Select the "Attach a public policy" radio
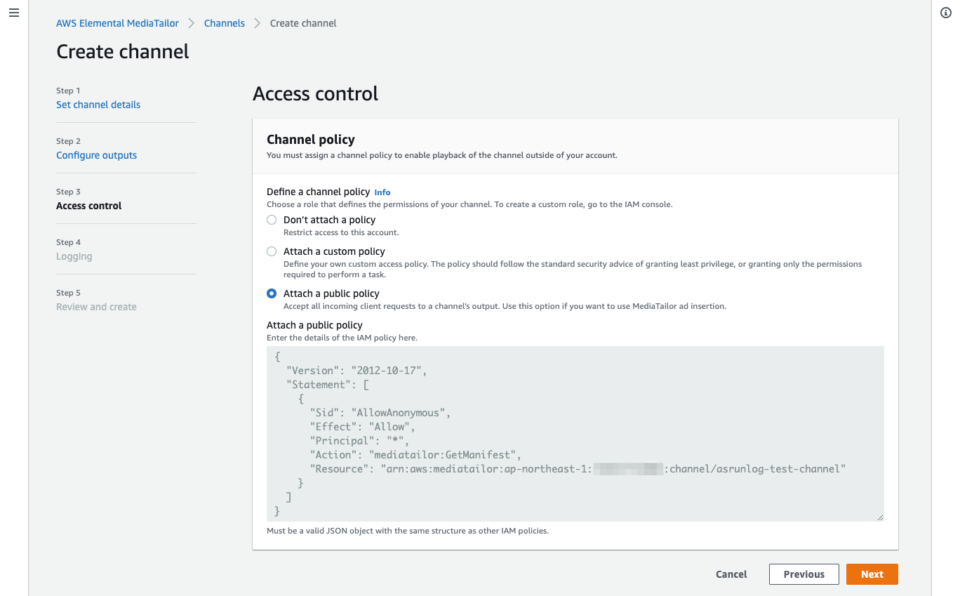 tap(272, 294)
